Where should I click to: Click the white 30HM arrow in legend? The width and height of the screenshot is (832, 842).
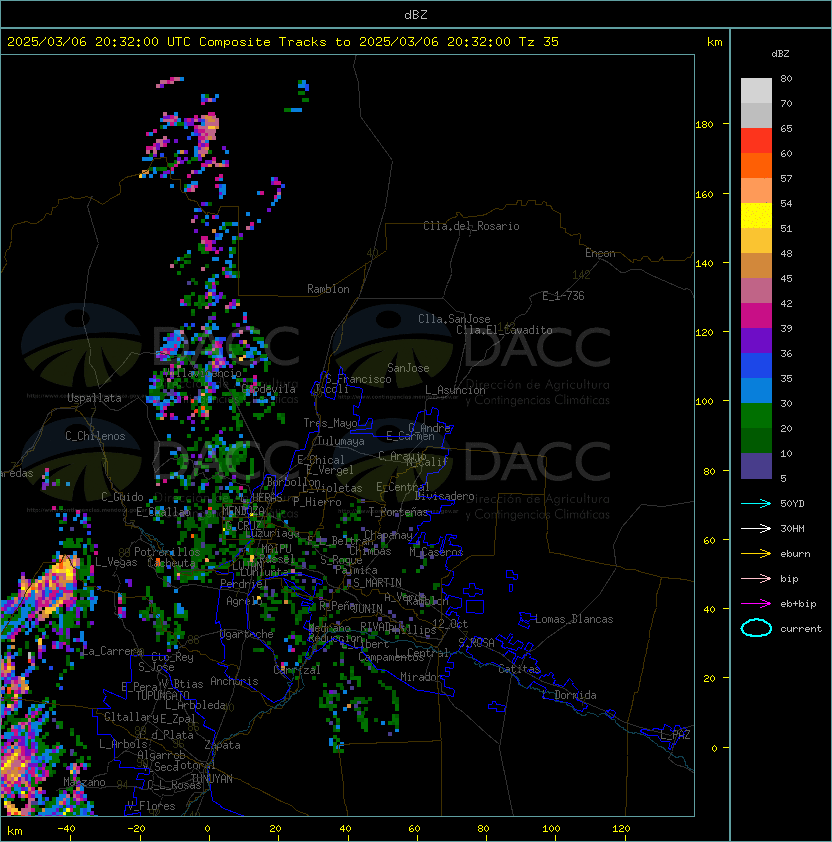(756, 528)
